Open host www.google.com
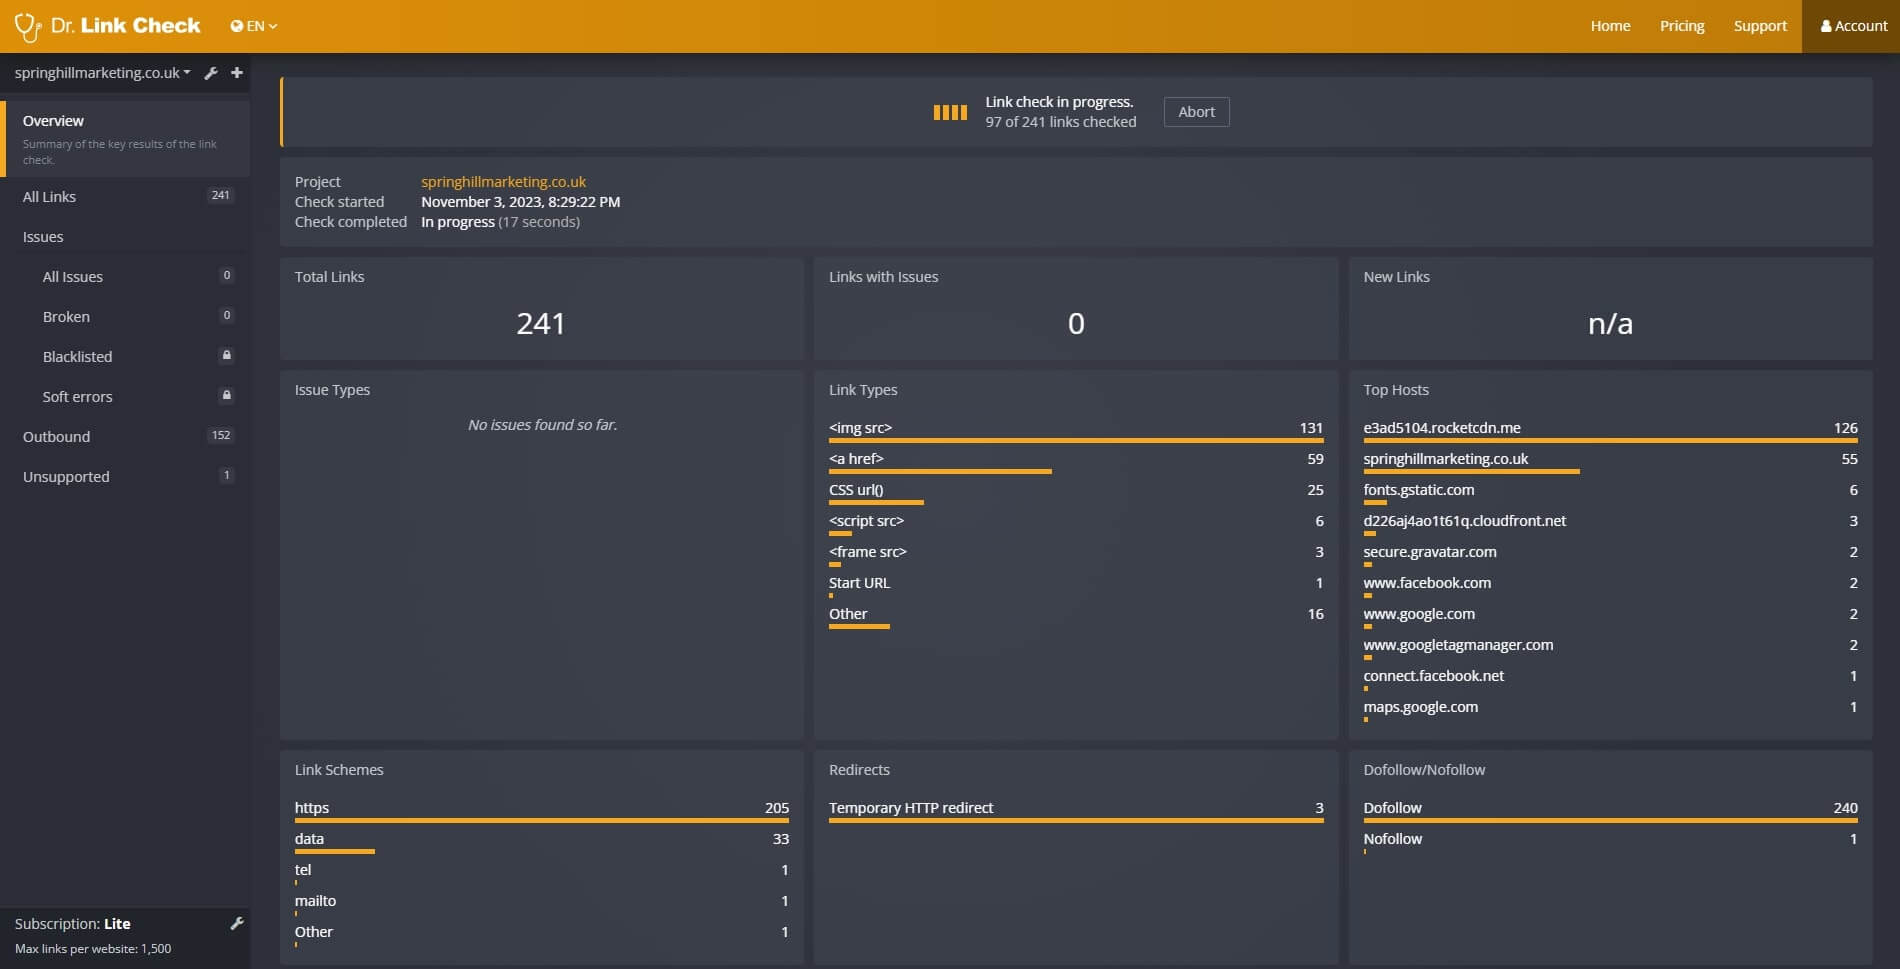The image size is (1900, 969). [x=1419, y=614]
